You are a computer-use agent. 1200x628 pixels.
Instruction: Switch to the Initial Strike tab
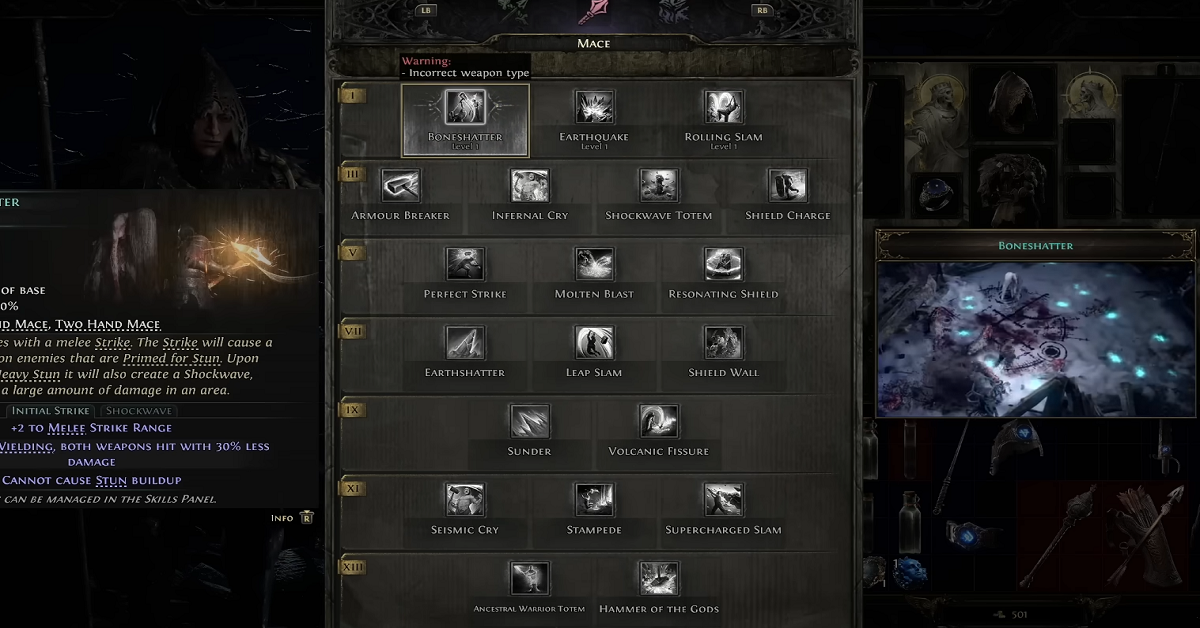(x=52, y=411)
